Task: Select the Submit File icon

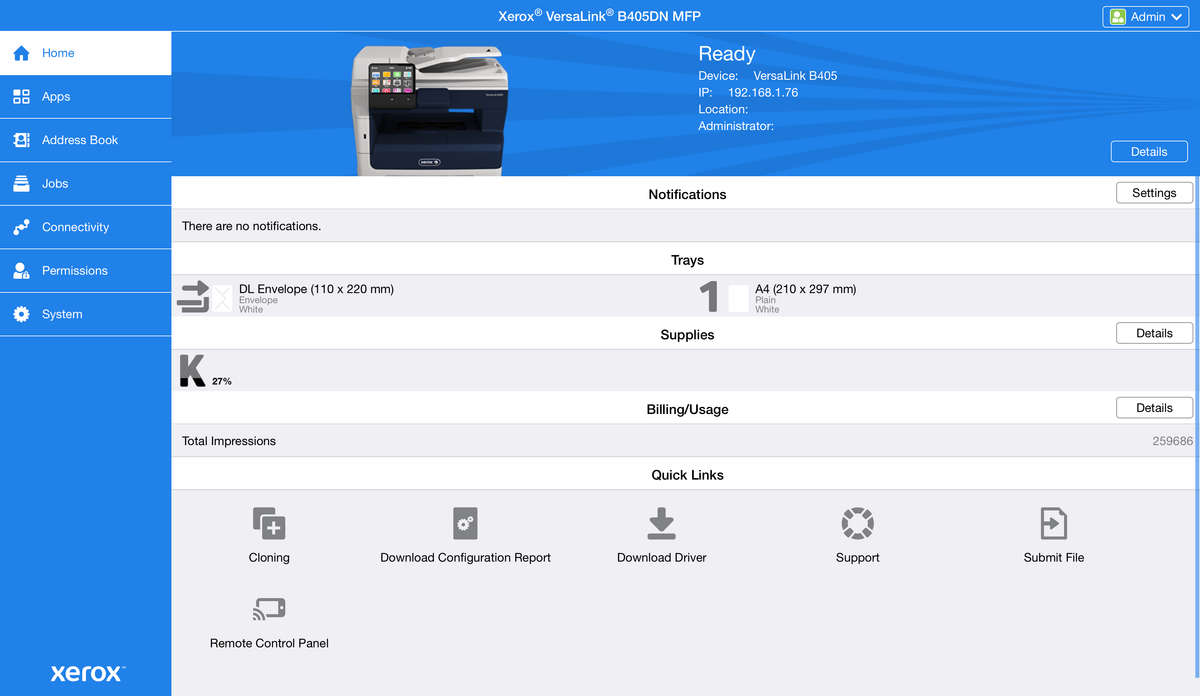Action: coord(1053,523)
